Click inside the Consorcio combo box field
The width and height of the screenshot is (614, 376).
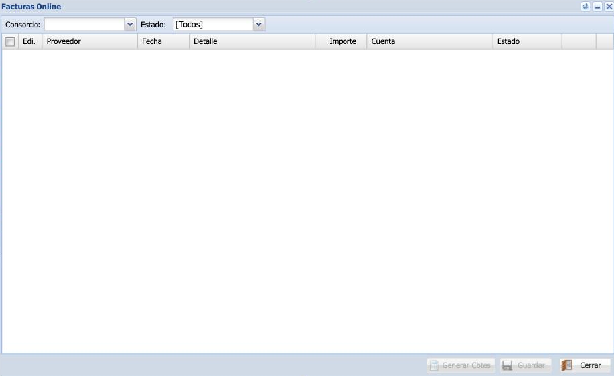85,24
